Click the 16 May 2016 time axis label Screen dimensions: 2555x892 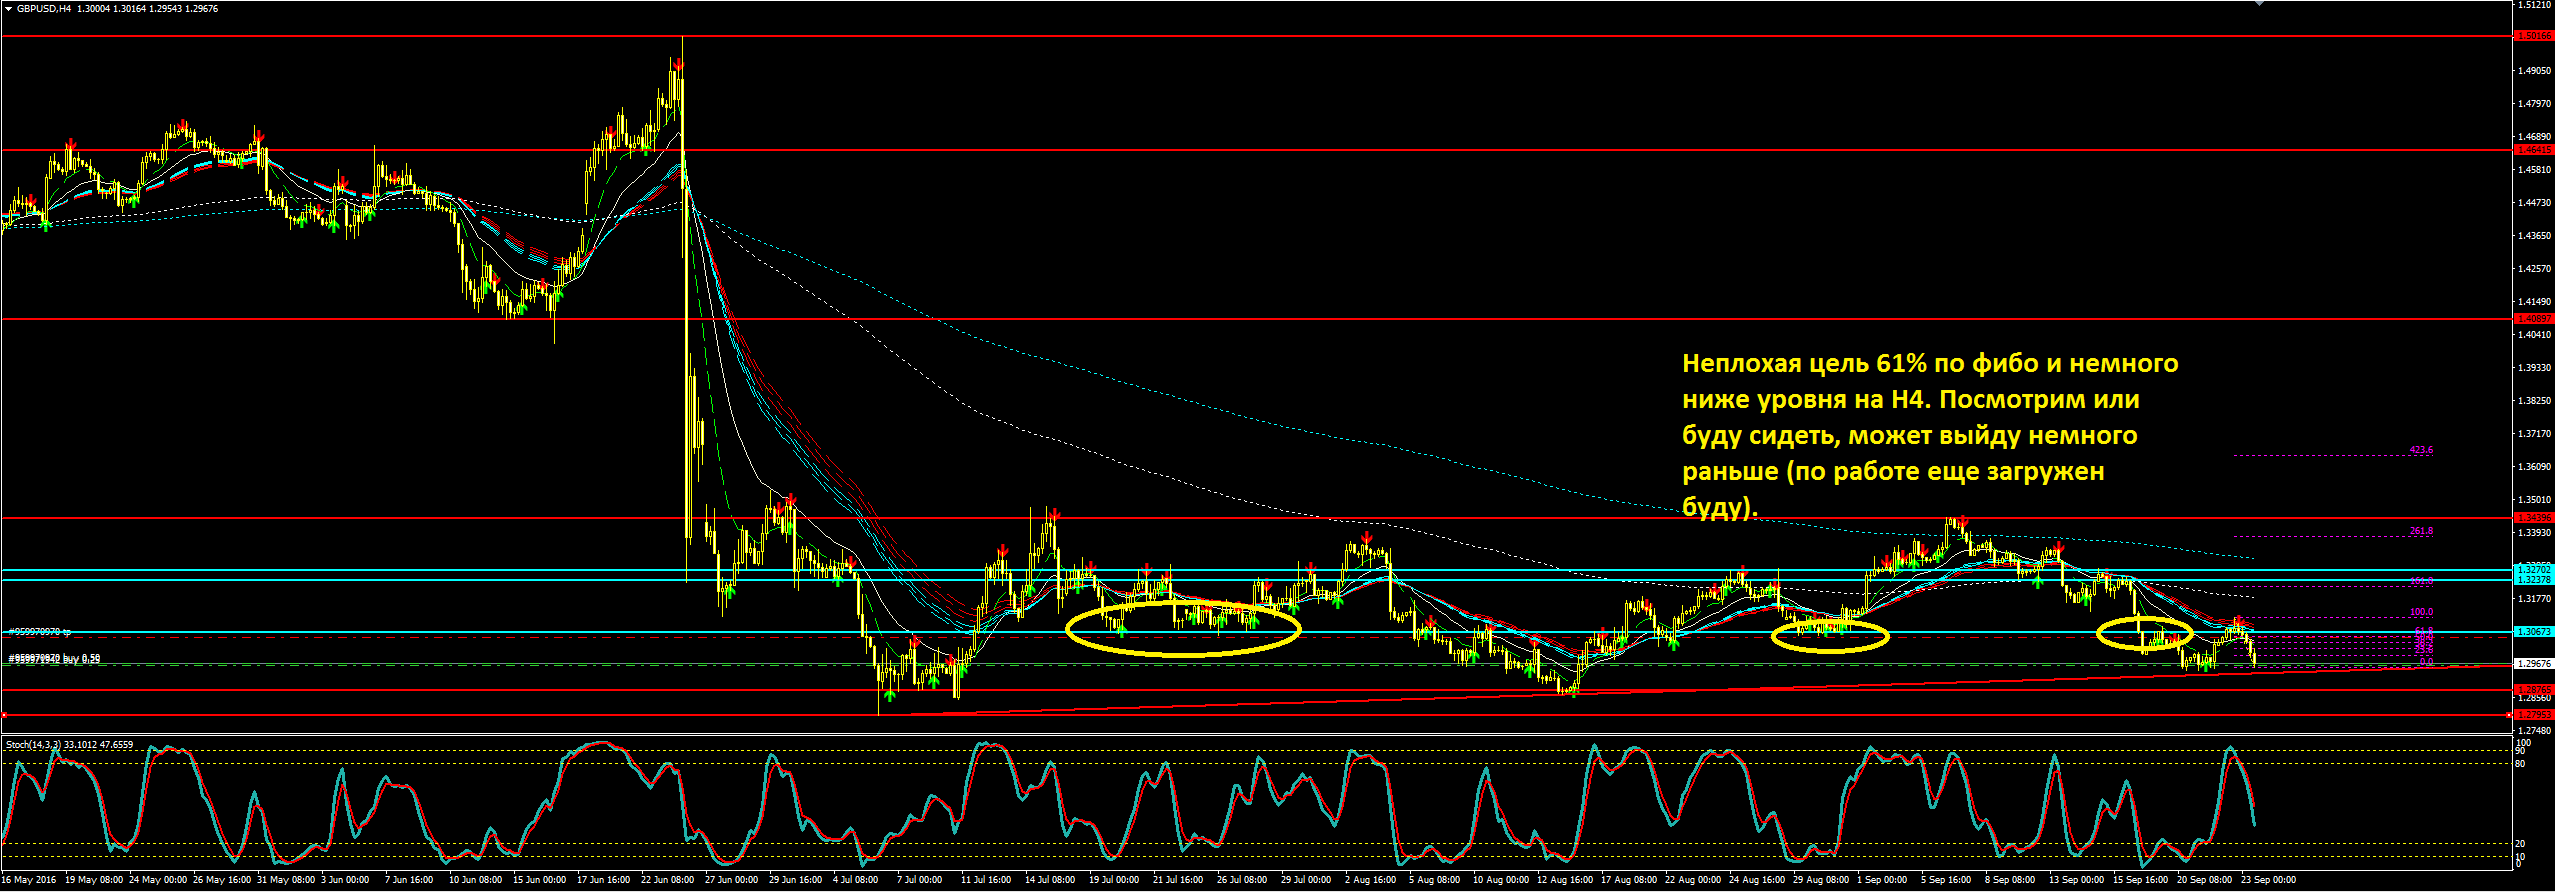(x=28, y=880)
